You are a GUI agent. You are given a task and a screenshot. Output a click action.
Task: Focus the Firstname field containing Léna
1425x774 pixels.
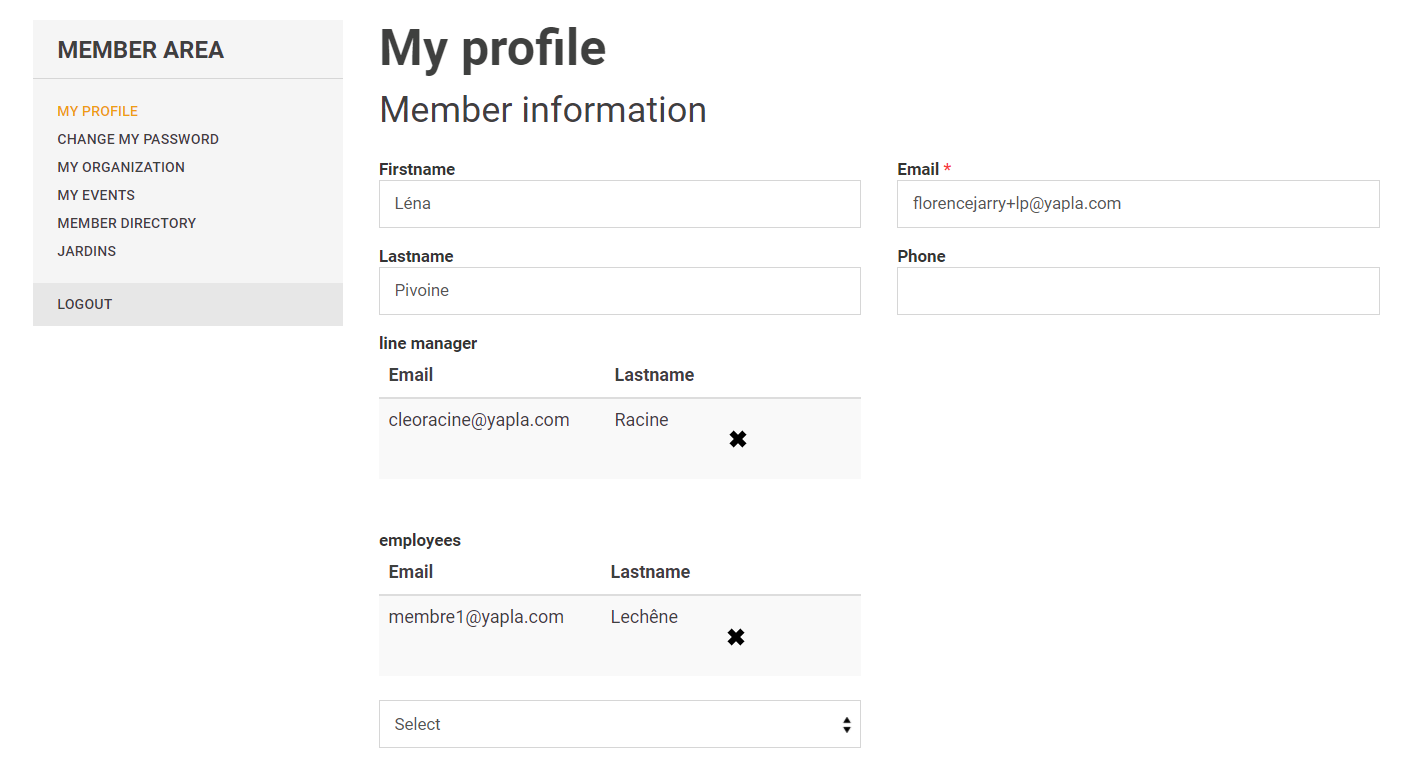(619, 204)
